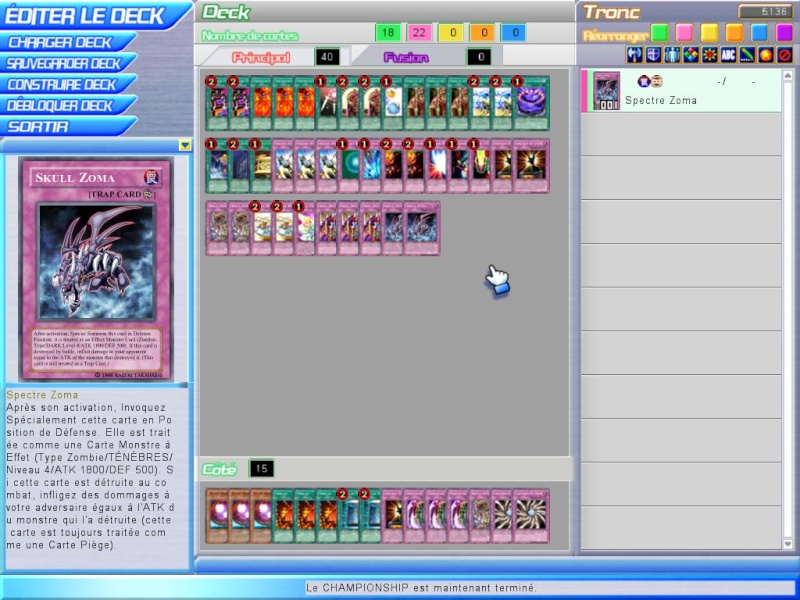Click the Côté side deck label
This screenshot has width=800, height=600.
point(219,469)
